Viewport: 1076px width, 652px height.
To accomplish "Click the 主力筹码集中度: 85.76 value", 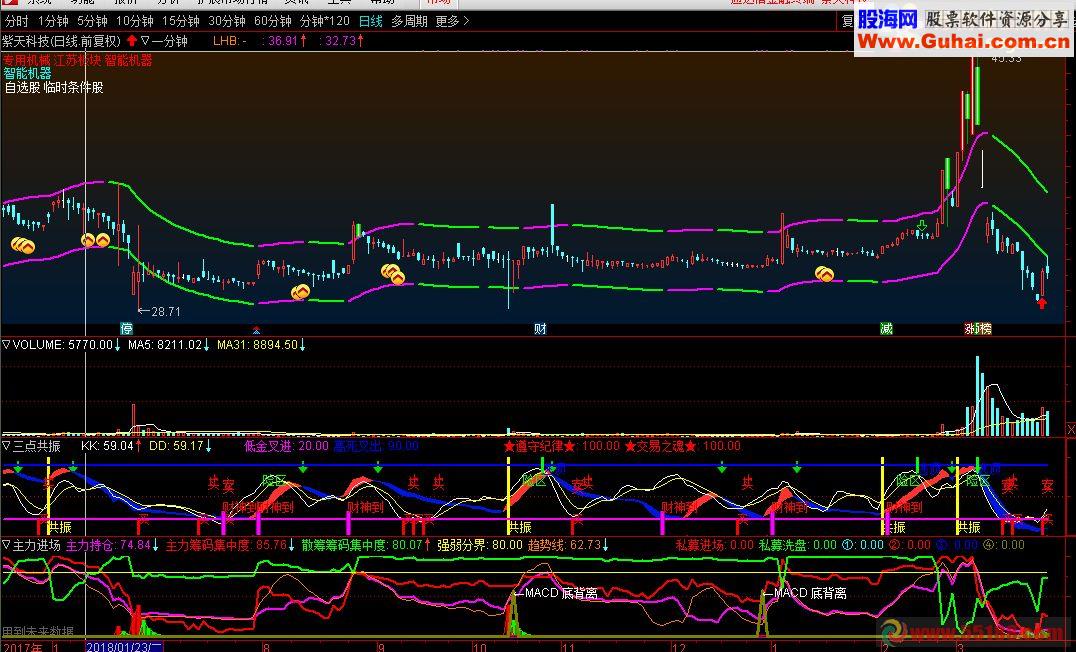I will click(226, 545).
